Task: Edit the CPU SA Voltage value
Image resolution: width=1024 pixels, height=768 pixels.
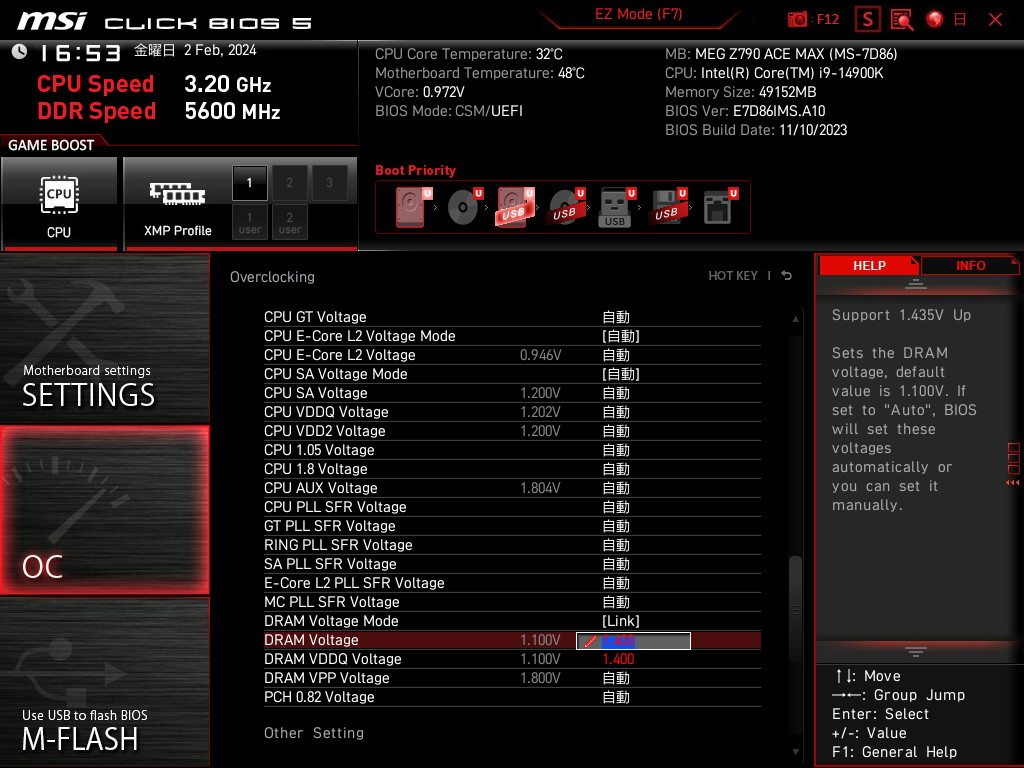Action: 615,393
